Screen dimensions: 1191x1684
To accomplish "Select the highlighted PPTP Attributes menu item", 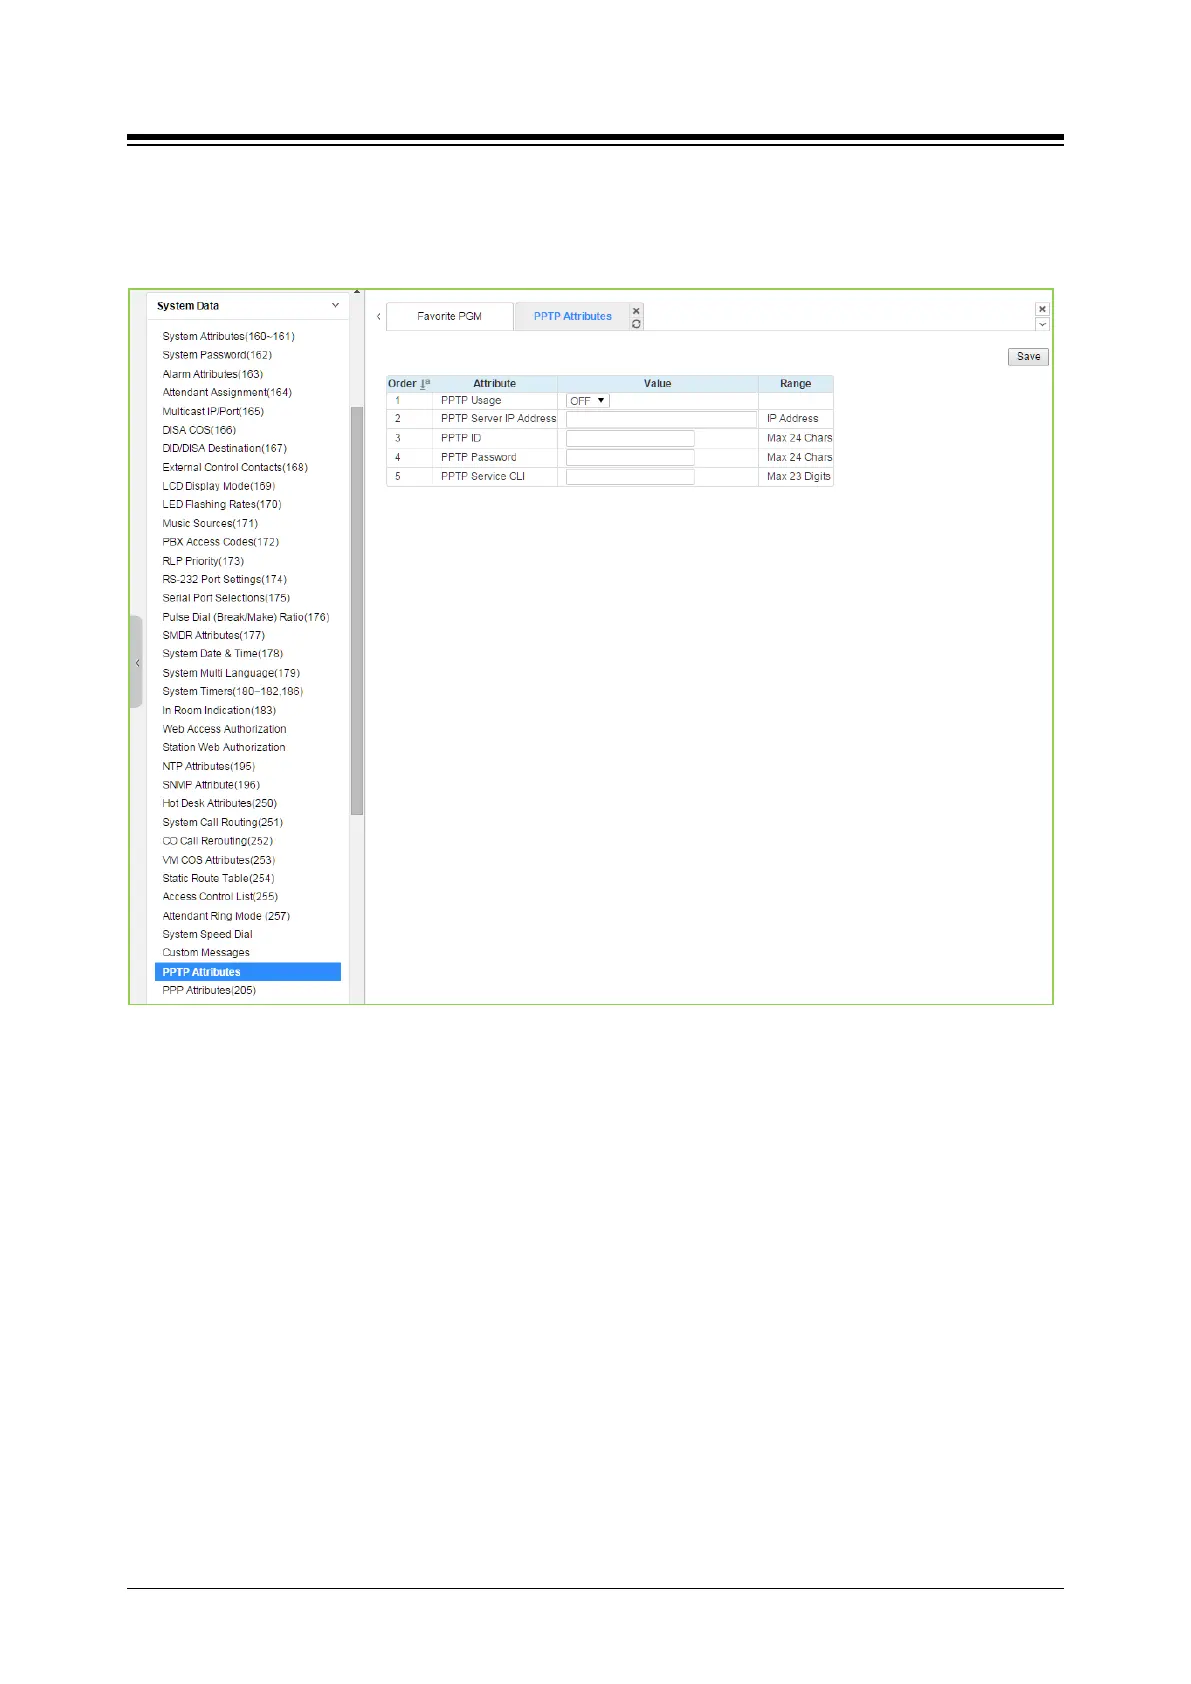I will click(x=248, y=972).
